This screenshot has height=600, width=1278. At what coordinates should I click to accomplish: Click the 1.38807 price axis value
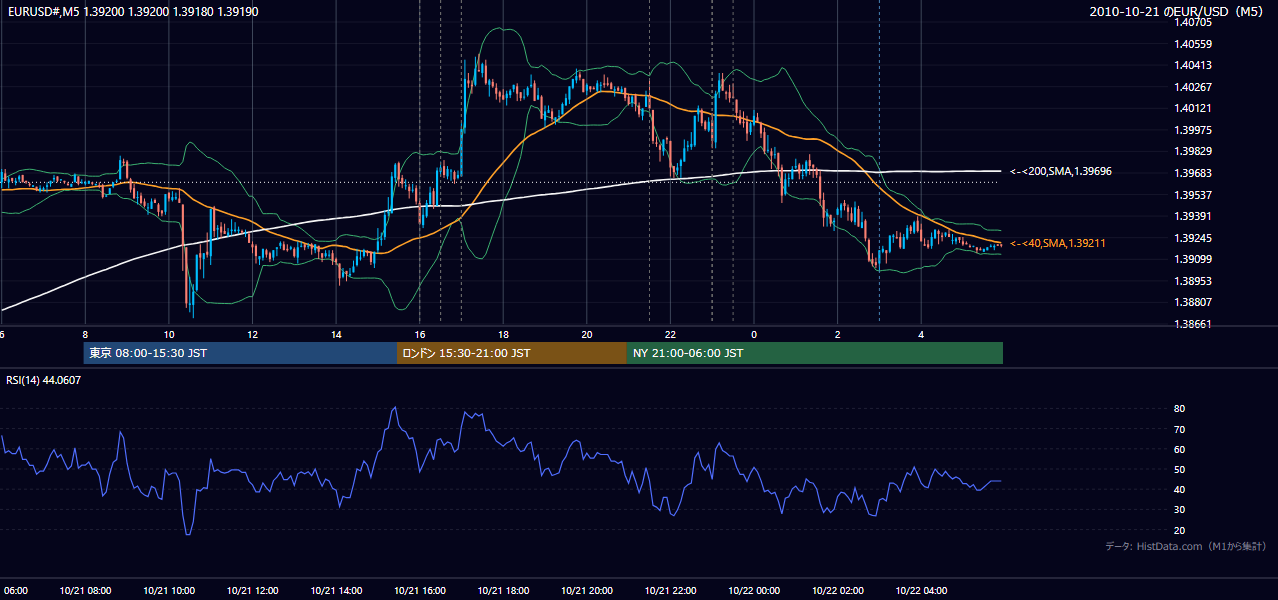[x=1193, y=302]
